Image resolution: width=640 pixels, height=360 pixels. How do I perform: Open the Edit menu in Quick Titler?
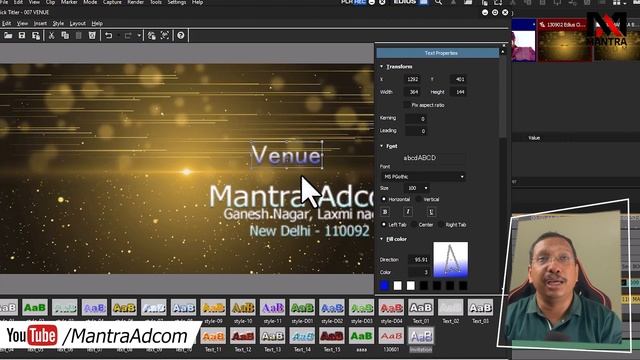tap(6, 23)
